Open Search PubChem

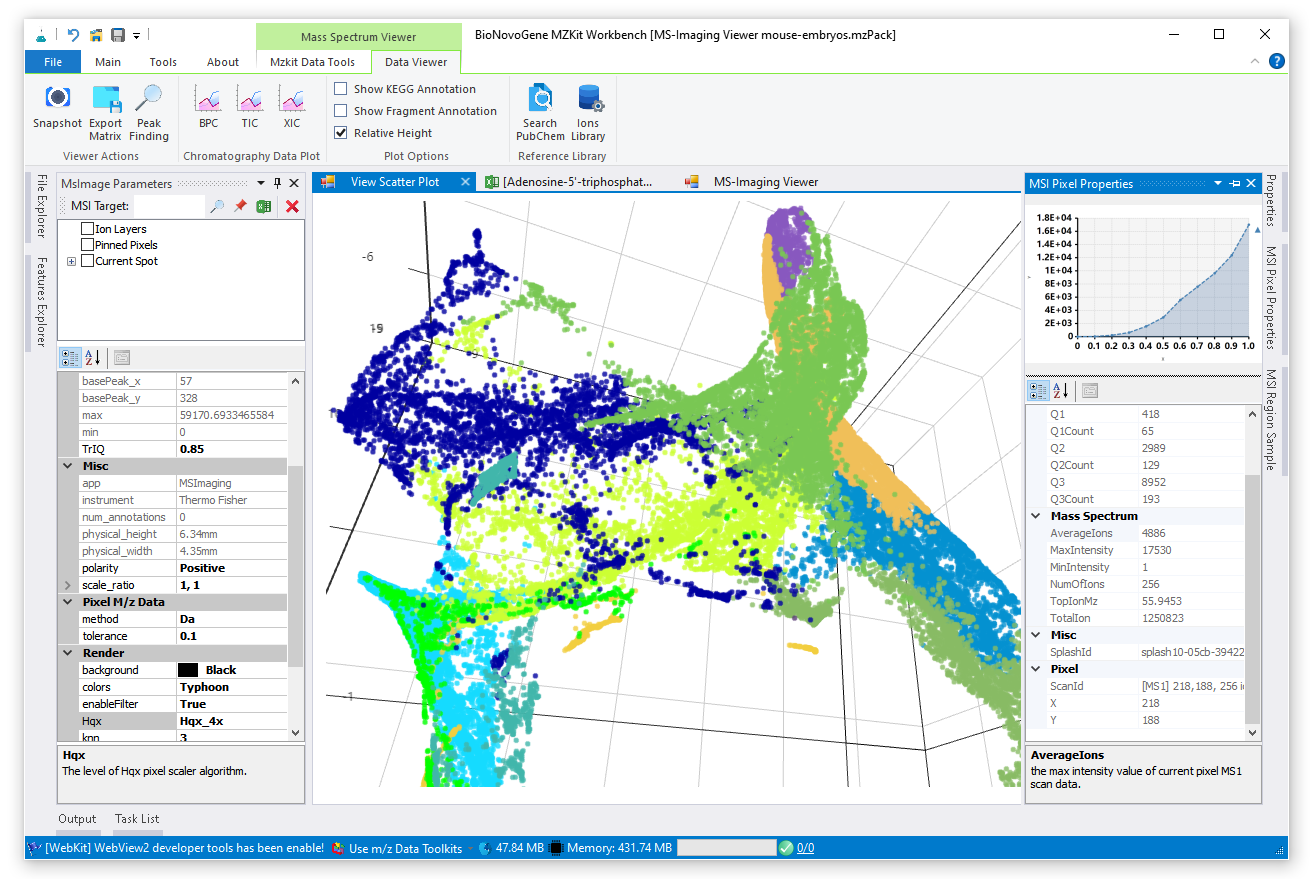[x=540, y=100]
